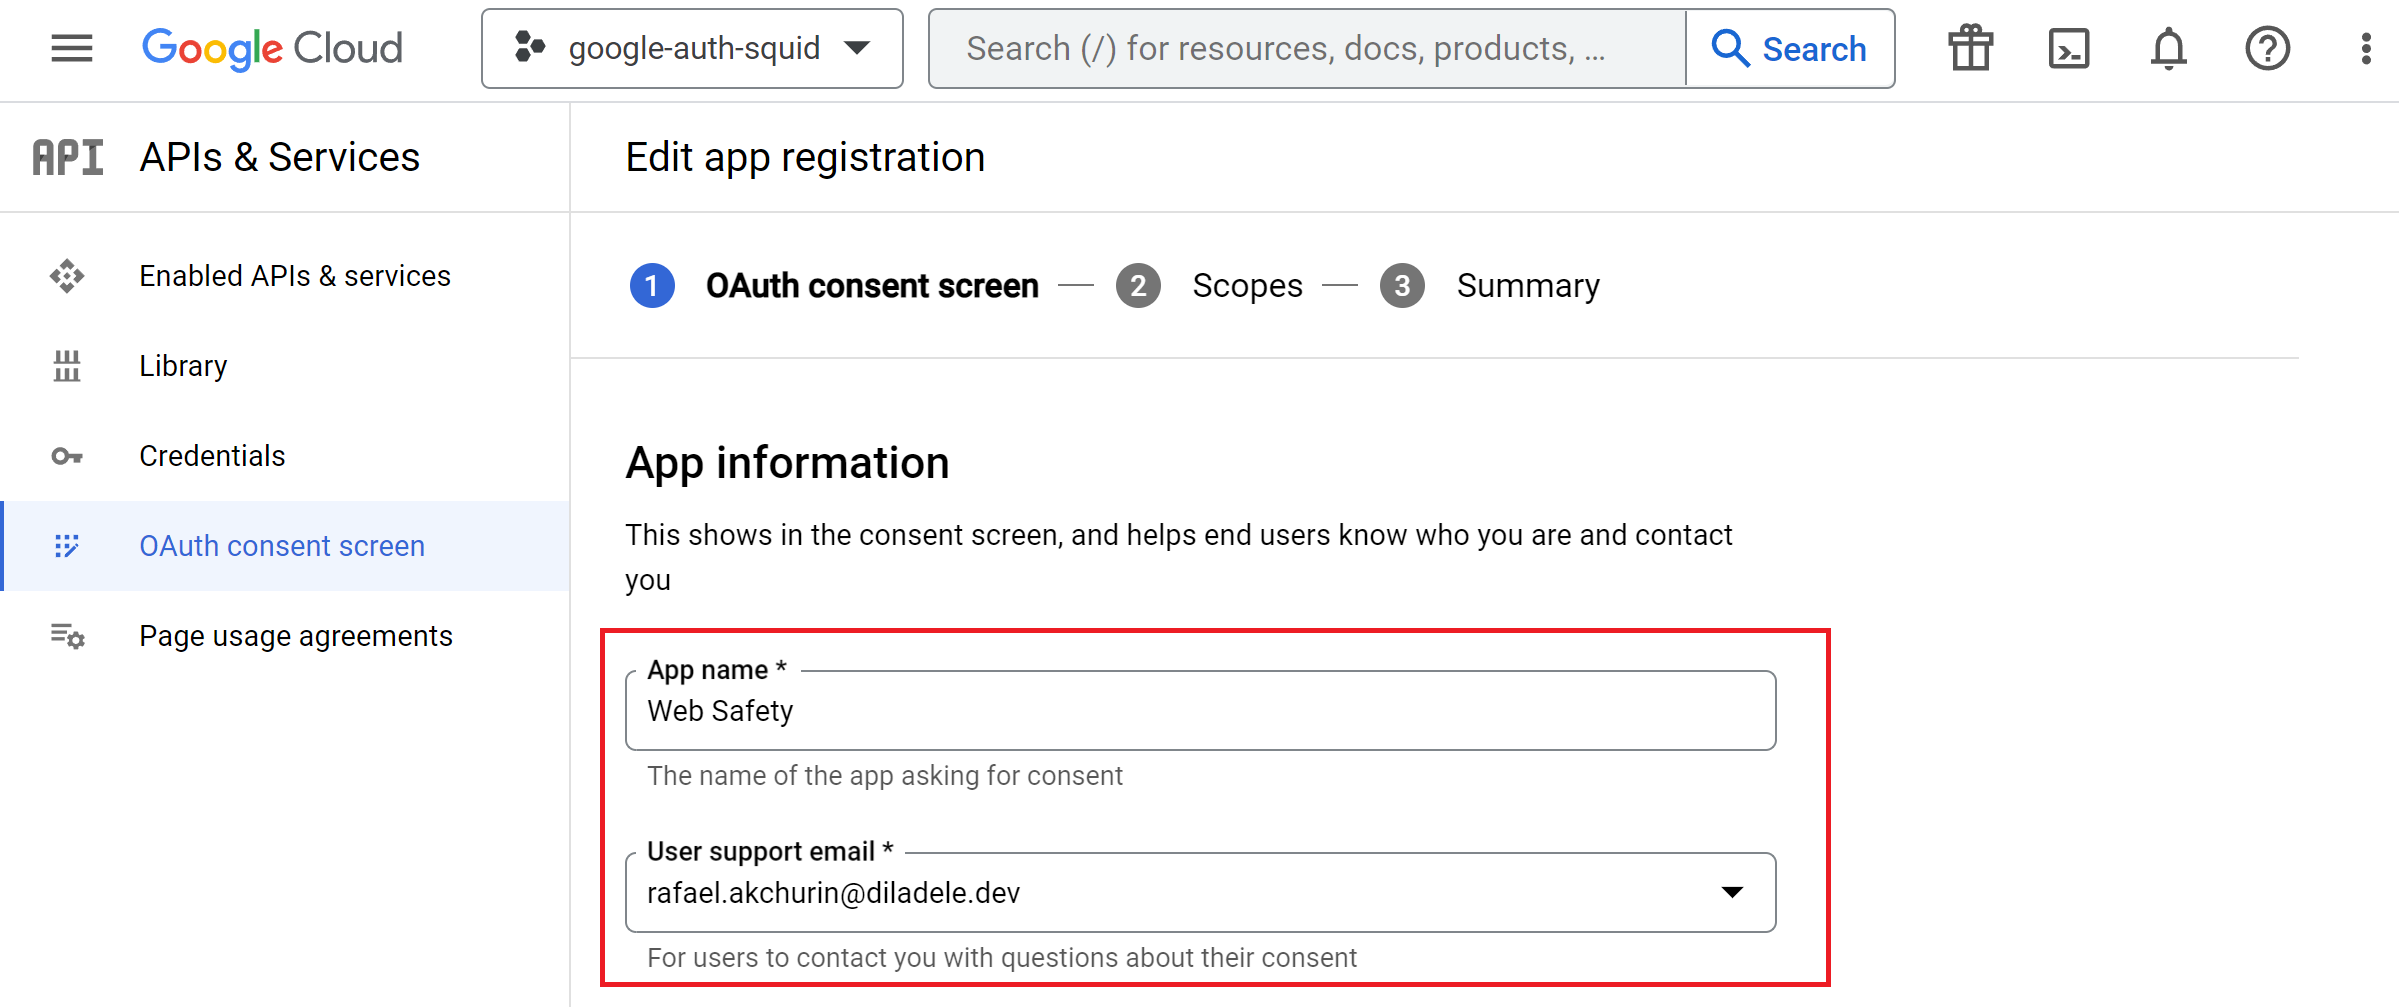Focus the resources search box

coord(1308,48)
